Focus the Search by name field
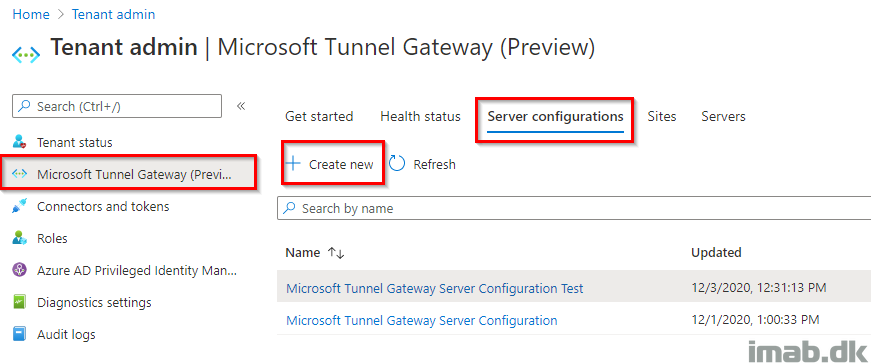 (x=574, y=208)
